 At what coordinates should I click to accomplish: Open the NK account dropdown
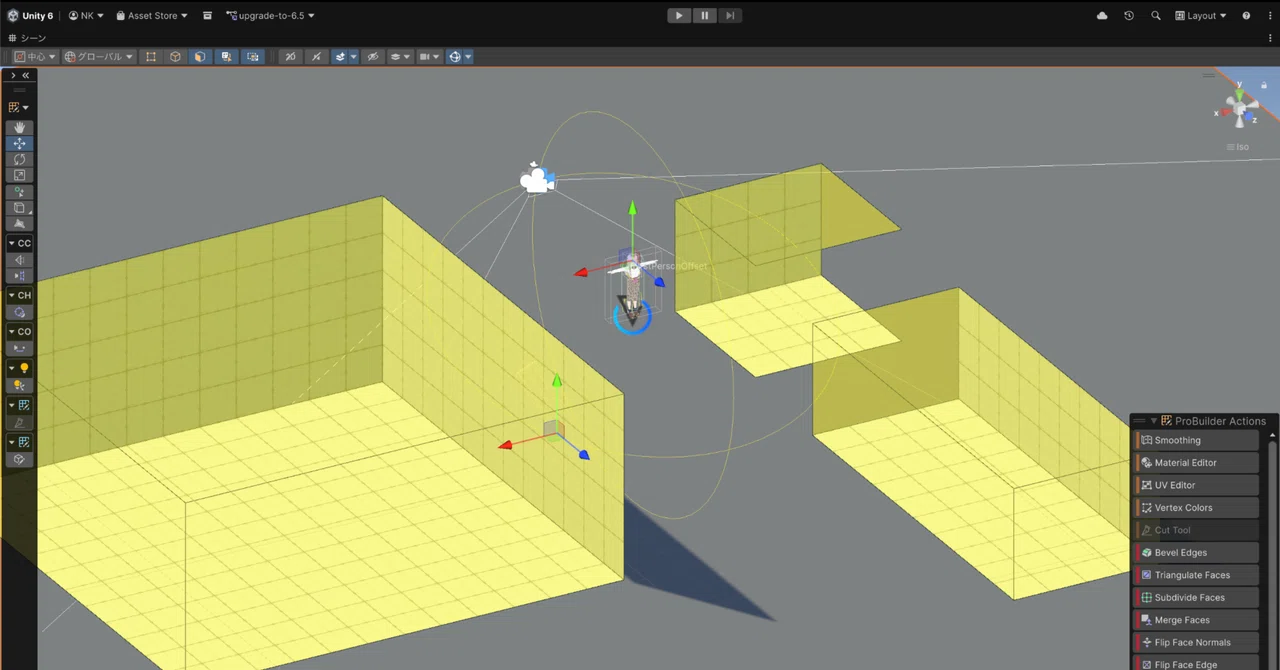[x=86, y=16]
